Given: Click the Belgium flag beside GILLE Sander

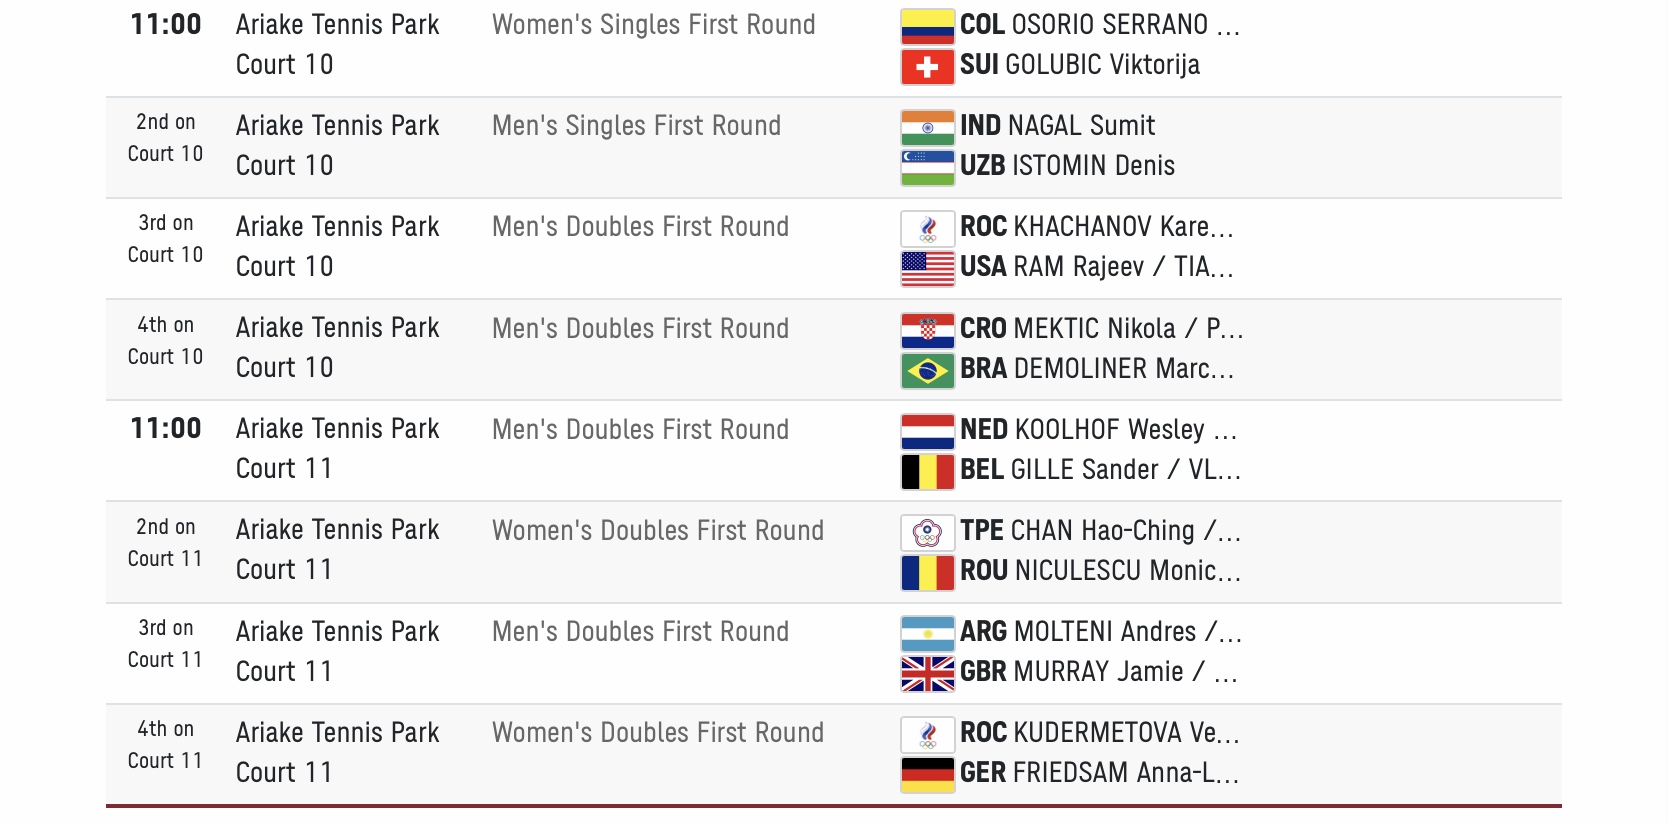Looking at the screenshot, I should [927, 471].
